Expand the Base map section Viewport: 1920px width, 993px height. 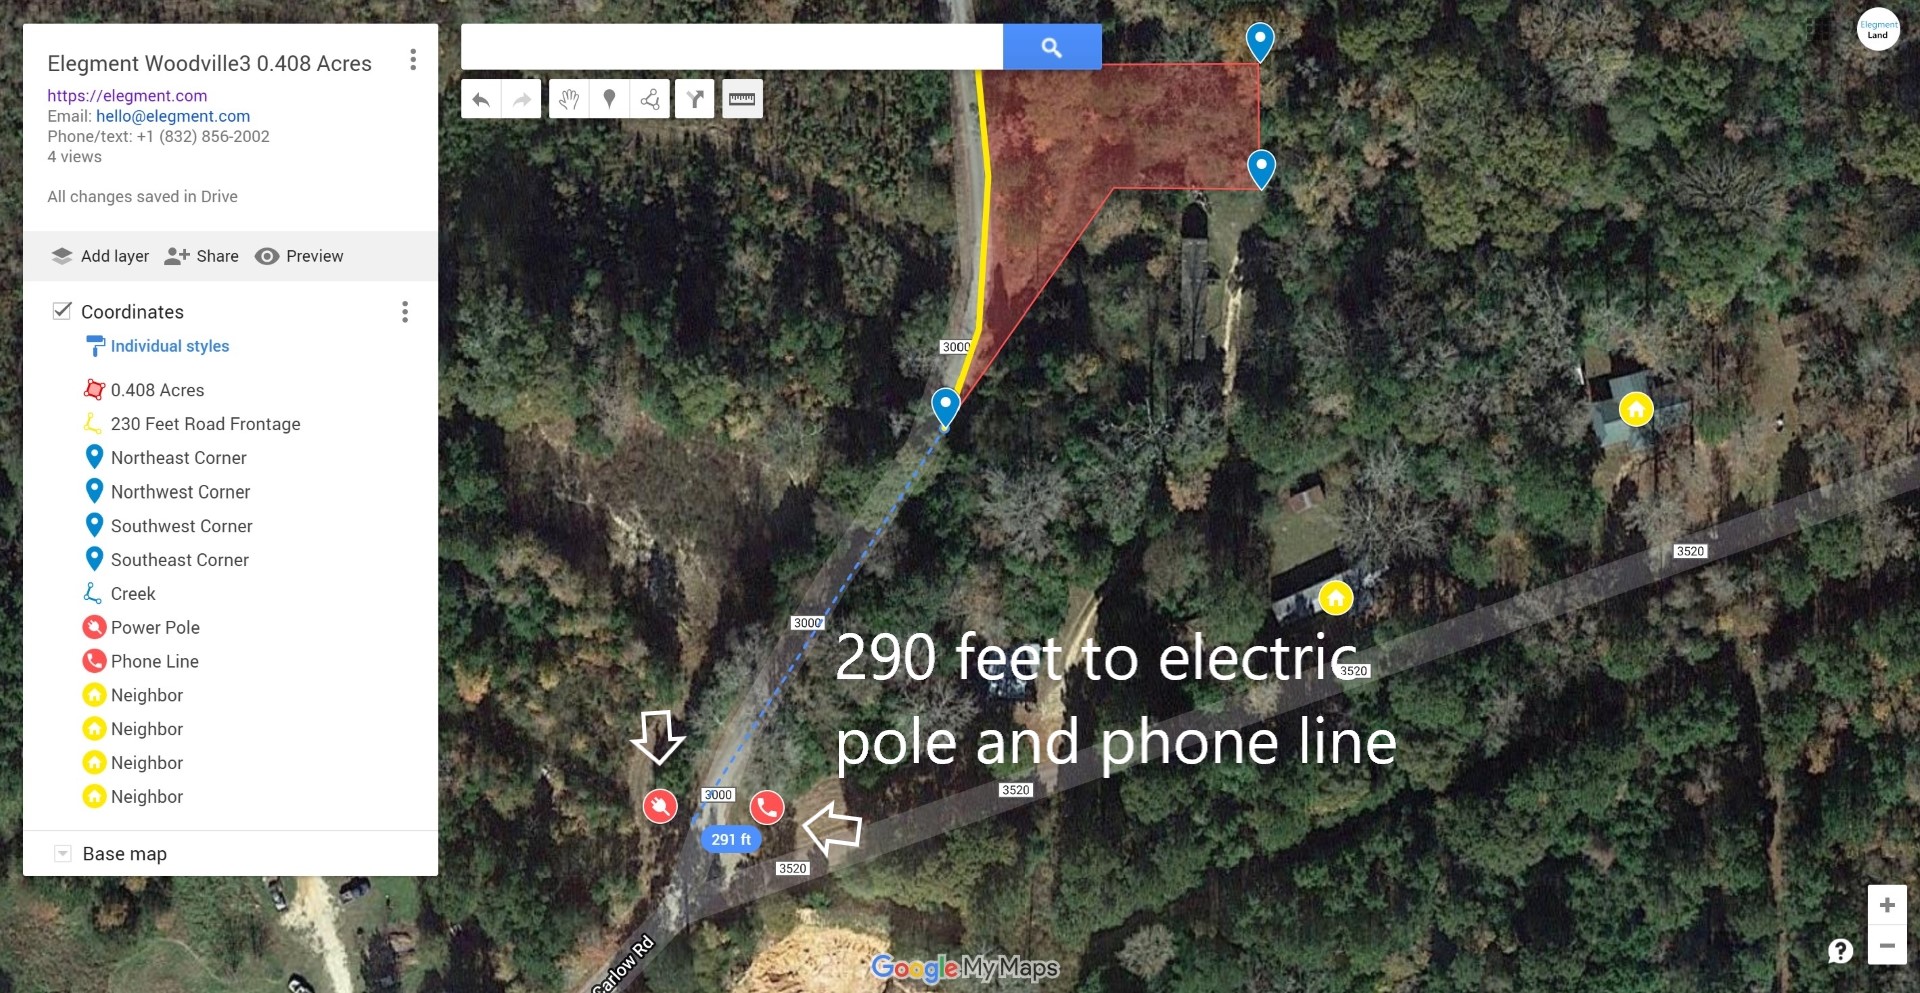click(63, 853)
